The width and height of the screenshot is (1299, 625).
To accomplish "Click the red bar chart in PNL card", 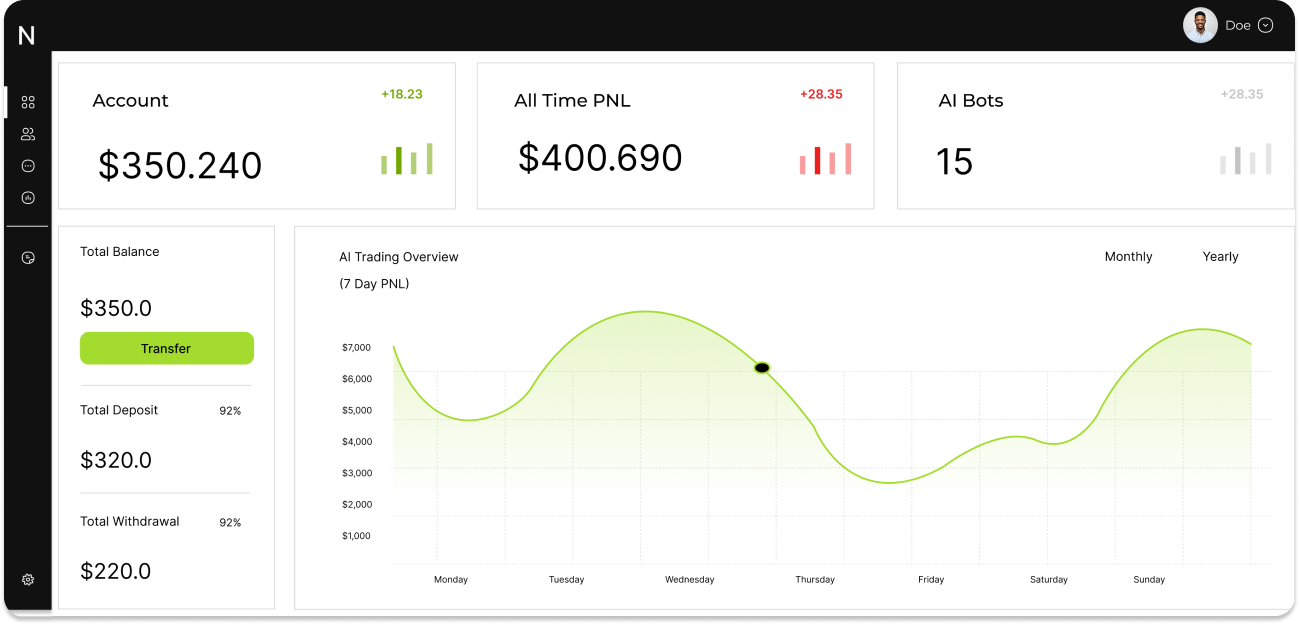I will click(825, 159).
